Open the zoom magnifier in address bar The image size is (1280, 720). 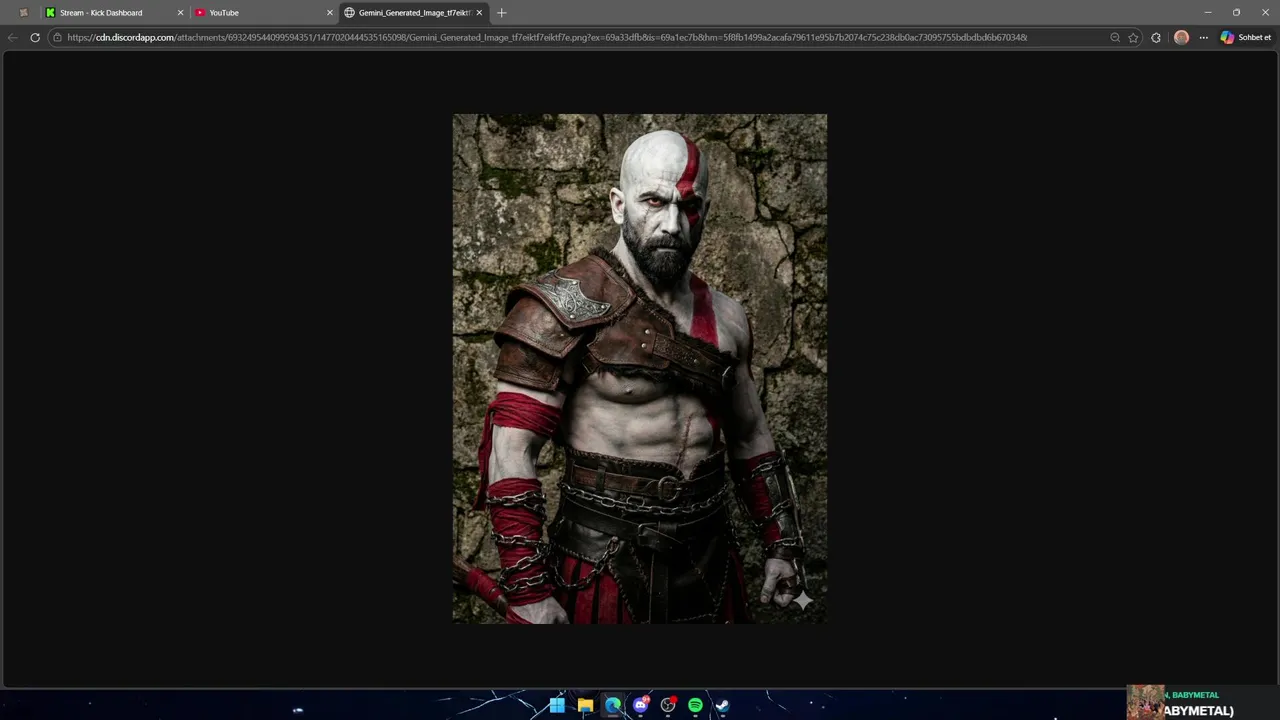point(1115,37)
